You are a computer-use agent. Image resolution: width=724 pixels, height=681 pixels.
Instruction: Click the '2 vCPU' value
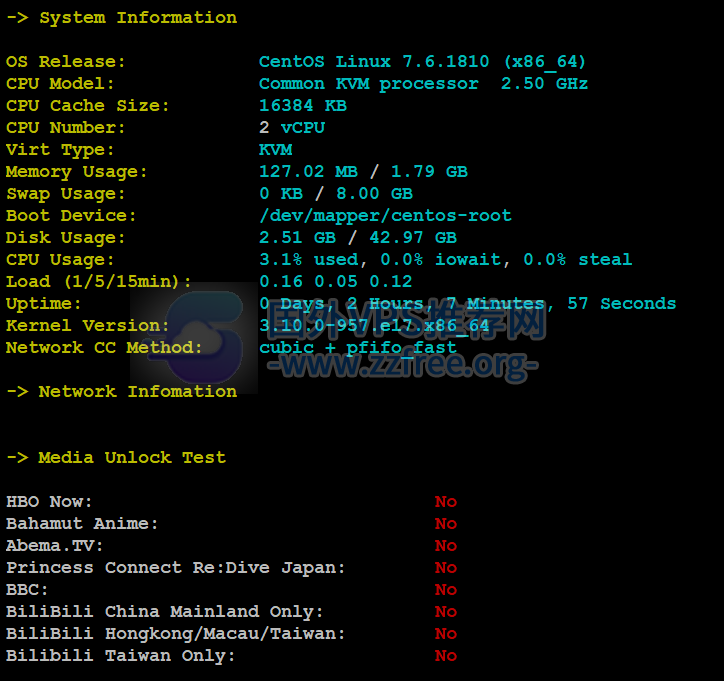coord(292,127)
